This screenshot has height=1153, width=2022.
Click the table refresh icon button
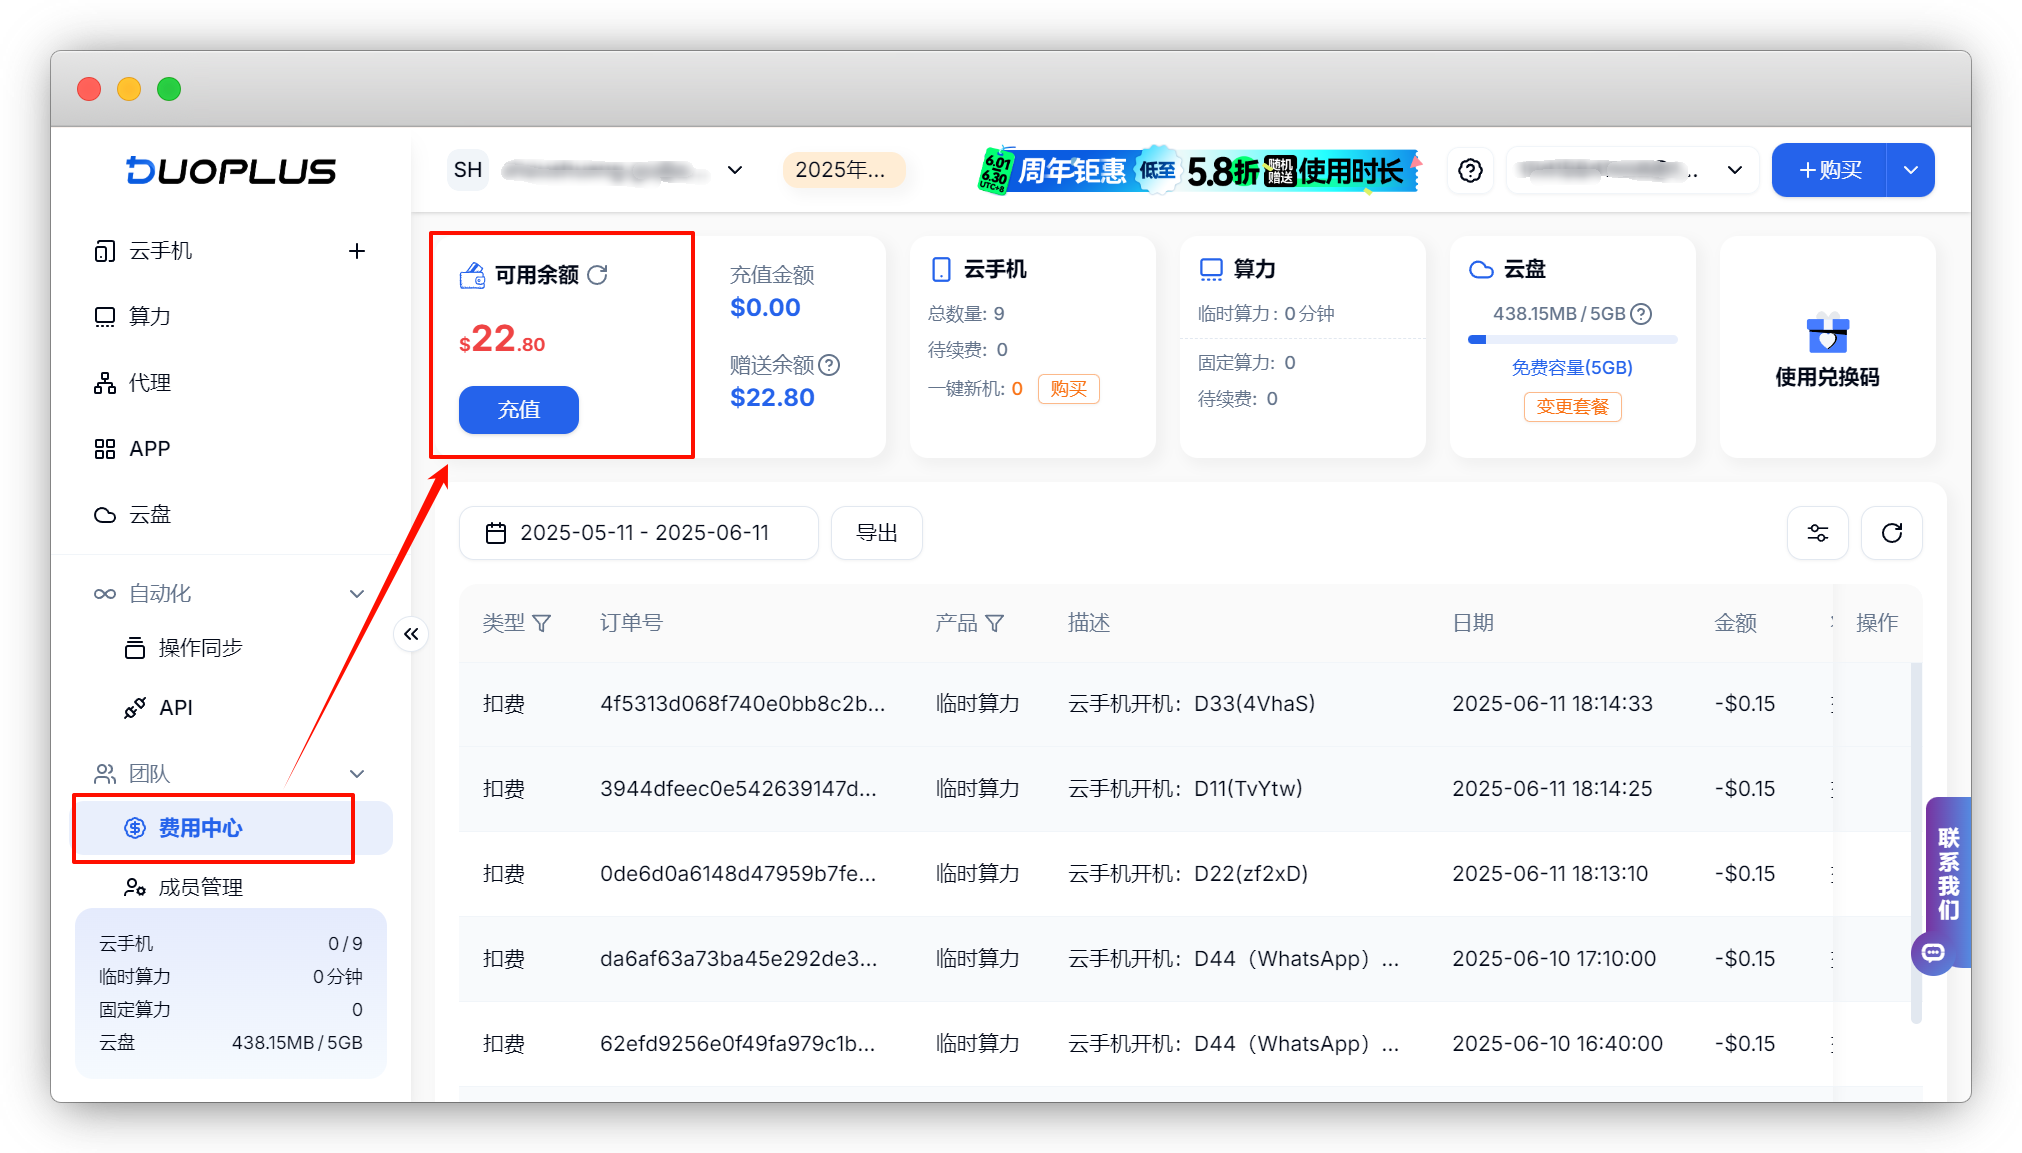click(x=1891, y=533)
